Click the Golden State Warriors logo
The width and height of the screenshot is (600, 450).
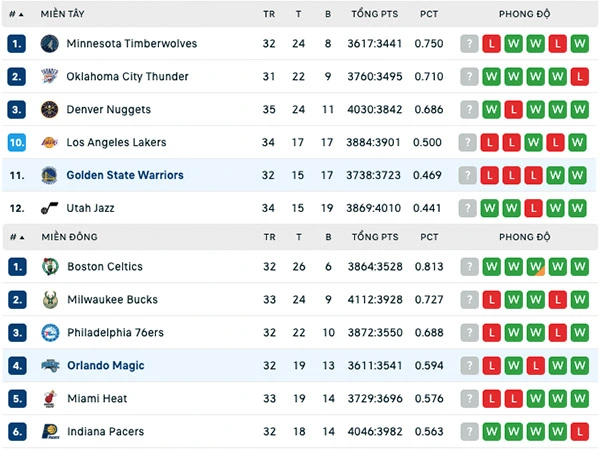point(50,175)
